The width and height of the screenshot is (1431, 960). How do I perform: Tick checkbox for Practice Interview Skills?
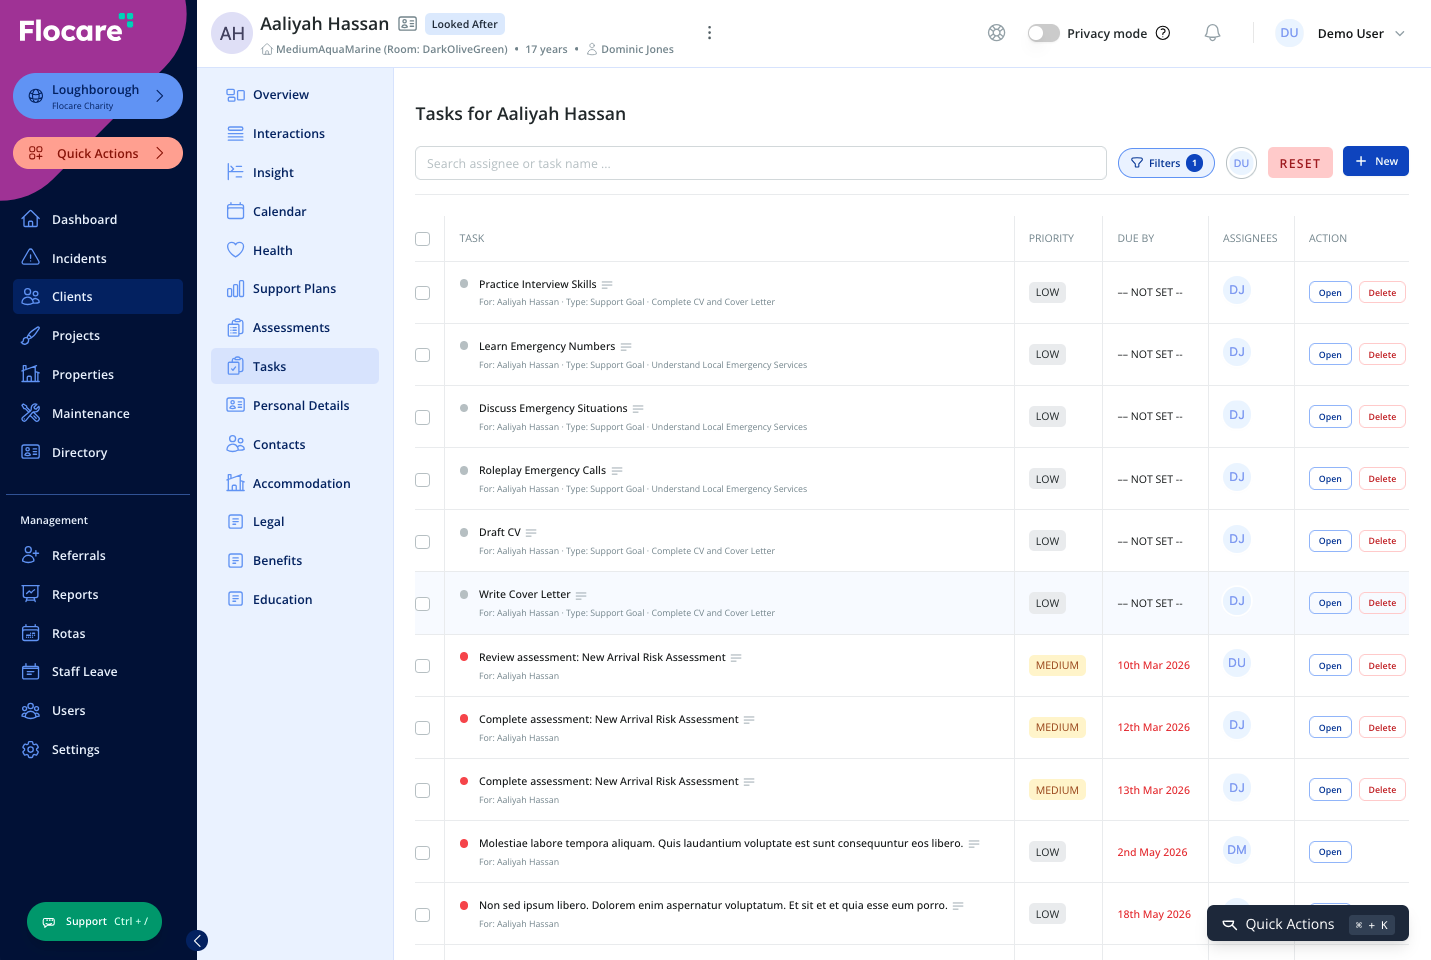[x=422, y=293]
